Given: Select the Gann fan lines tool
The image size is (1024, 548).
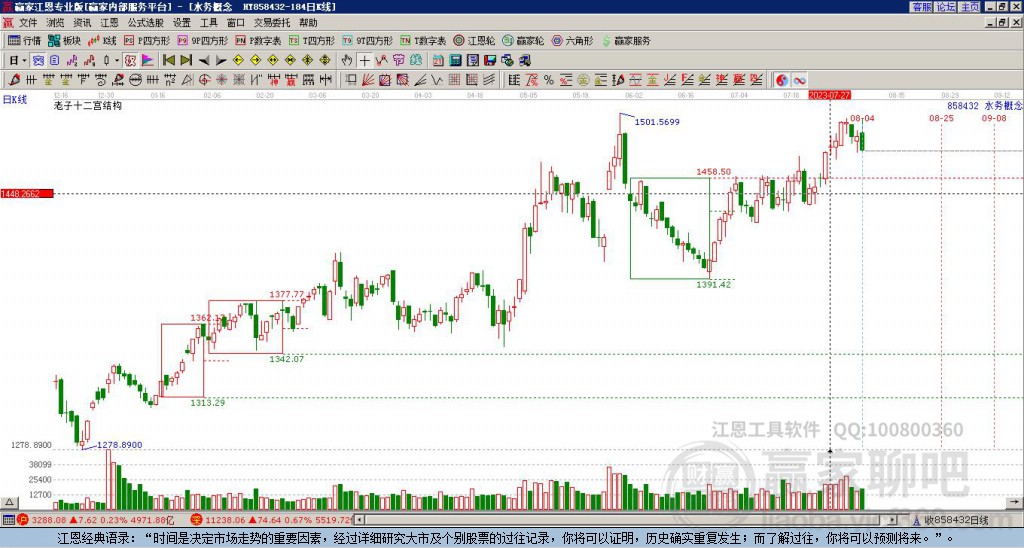Looking at the screenshot, I should click(368, 80).
